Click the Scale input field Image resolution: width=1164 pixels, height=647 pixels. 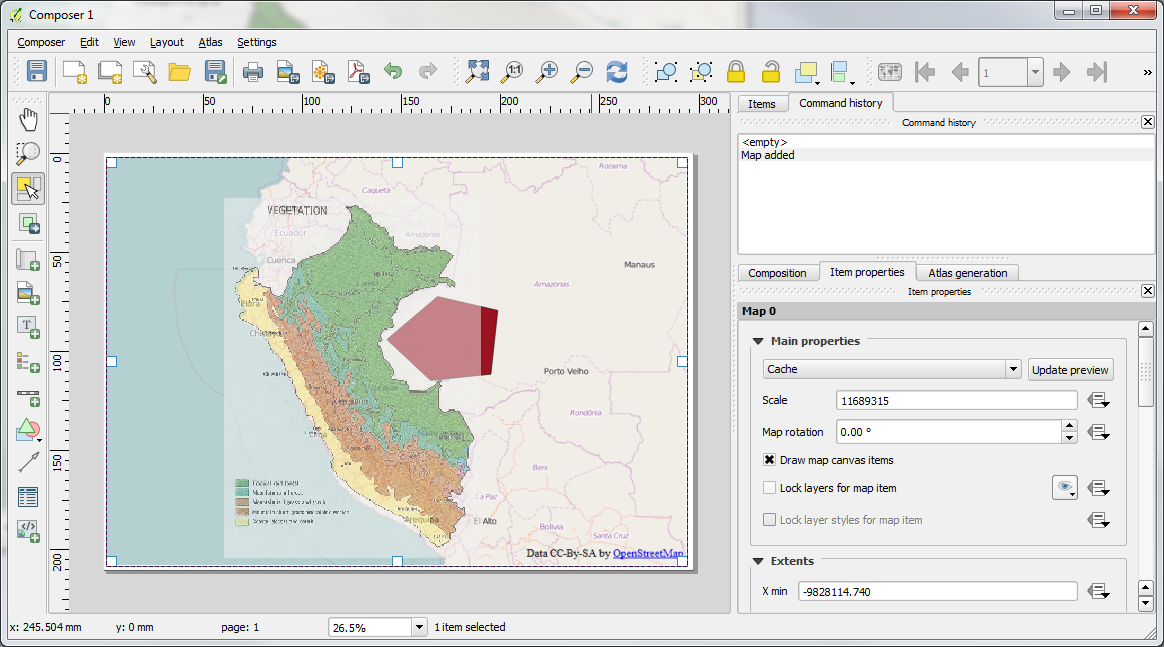956,400
